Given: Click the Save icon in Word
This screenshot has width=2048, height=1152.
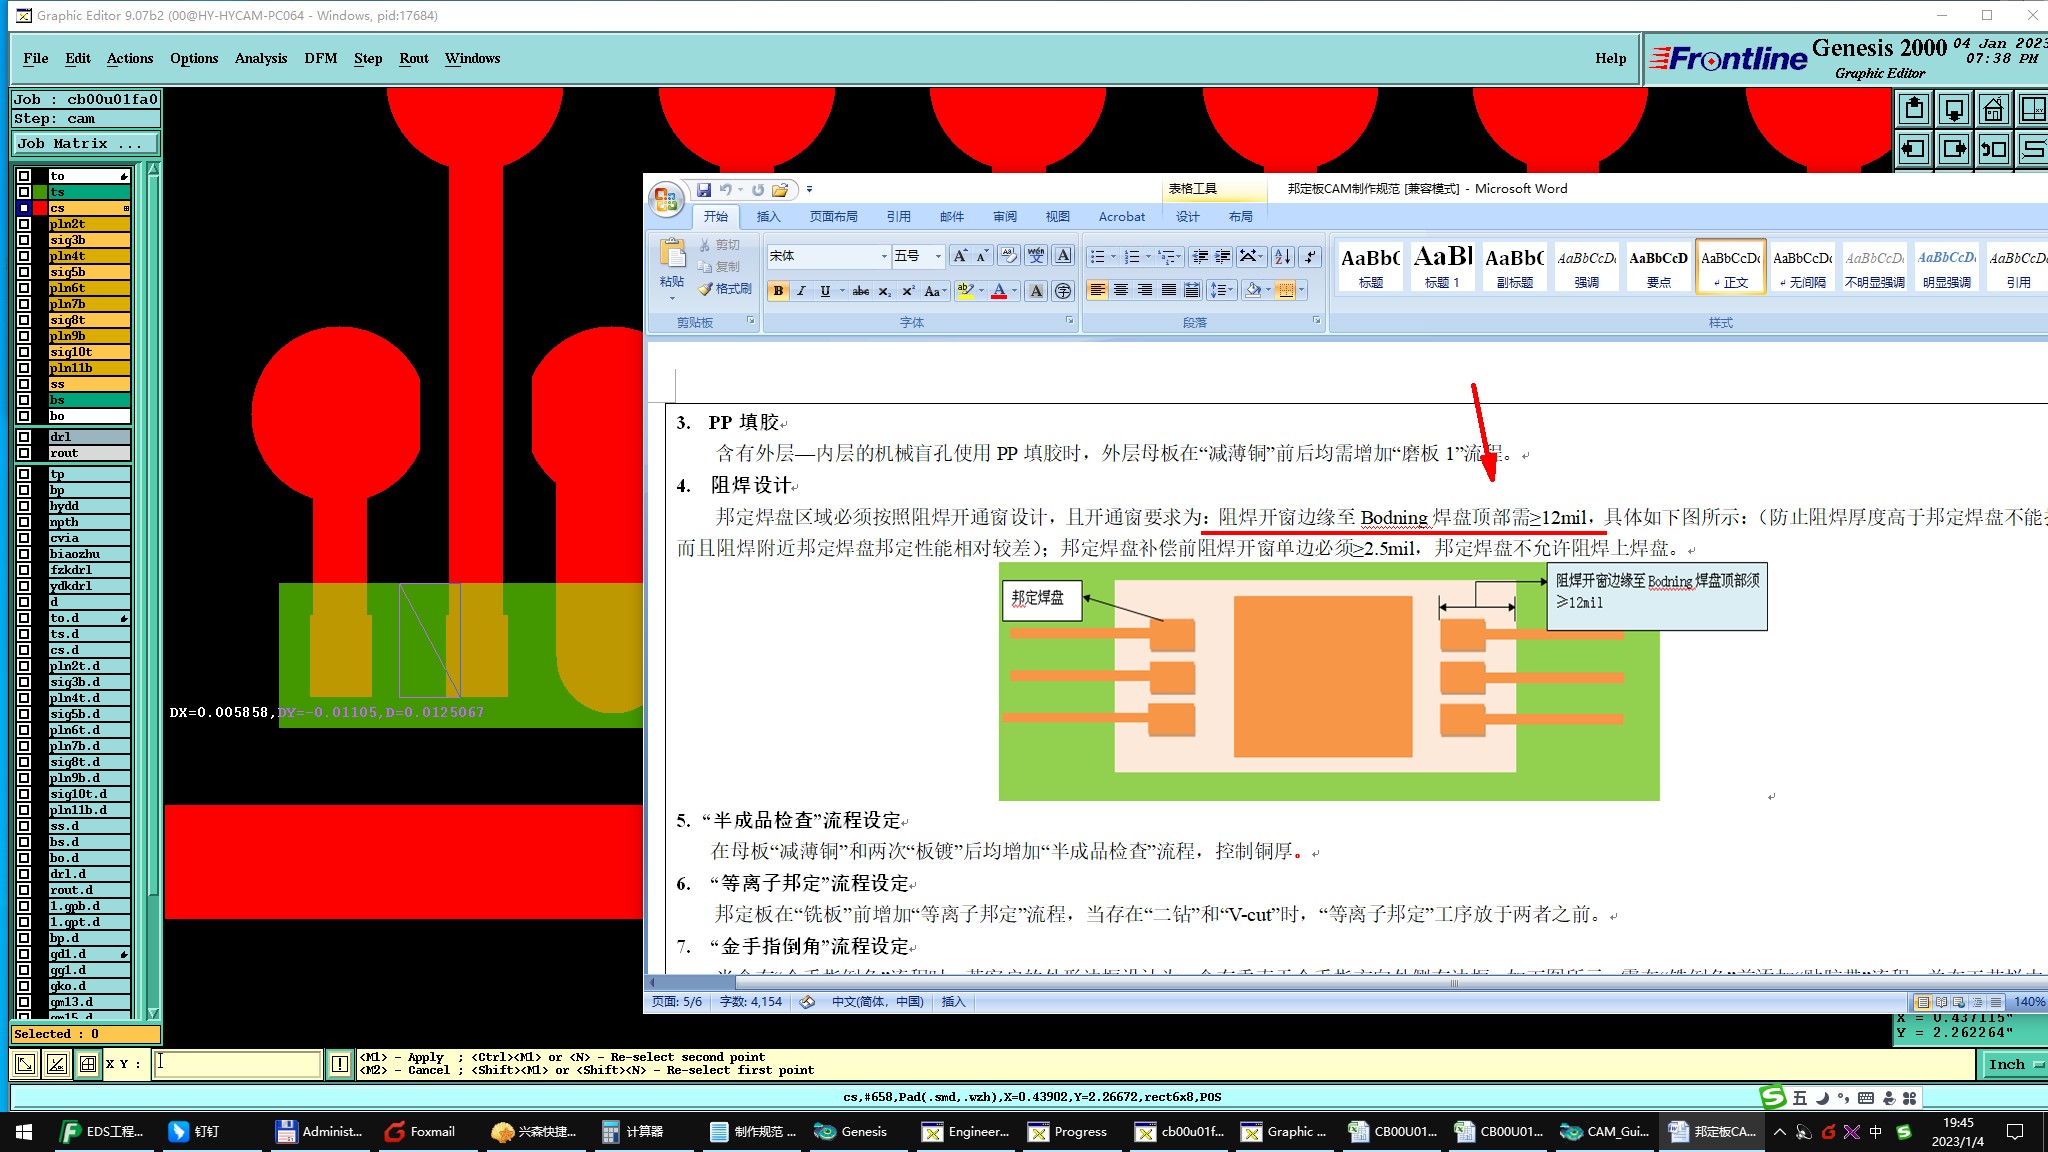Looking at the screenshot, I should (704, 189).
